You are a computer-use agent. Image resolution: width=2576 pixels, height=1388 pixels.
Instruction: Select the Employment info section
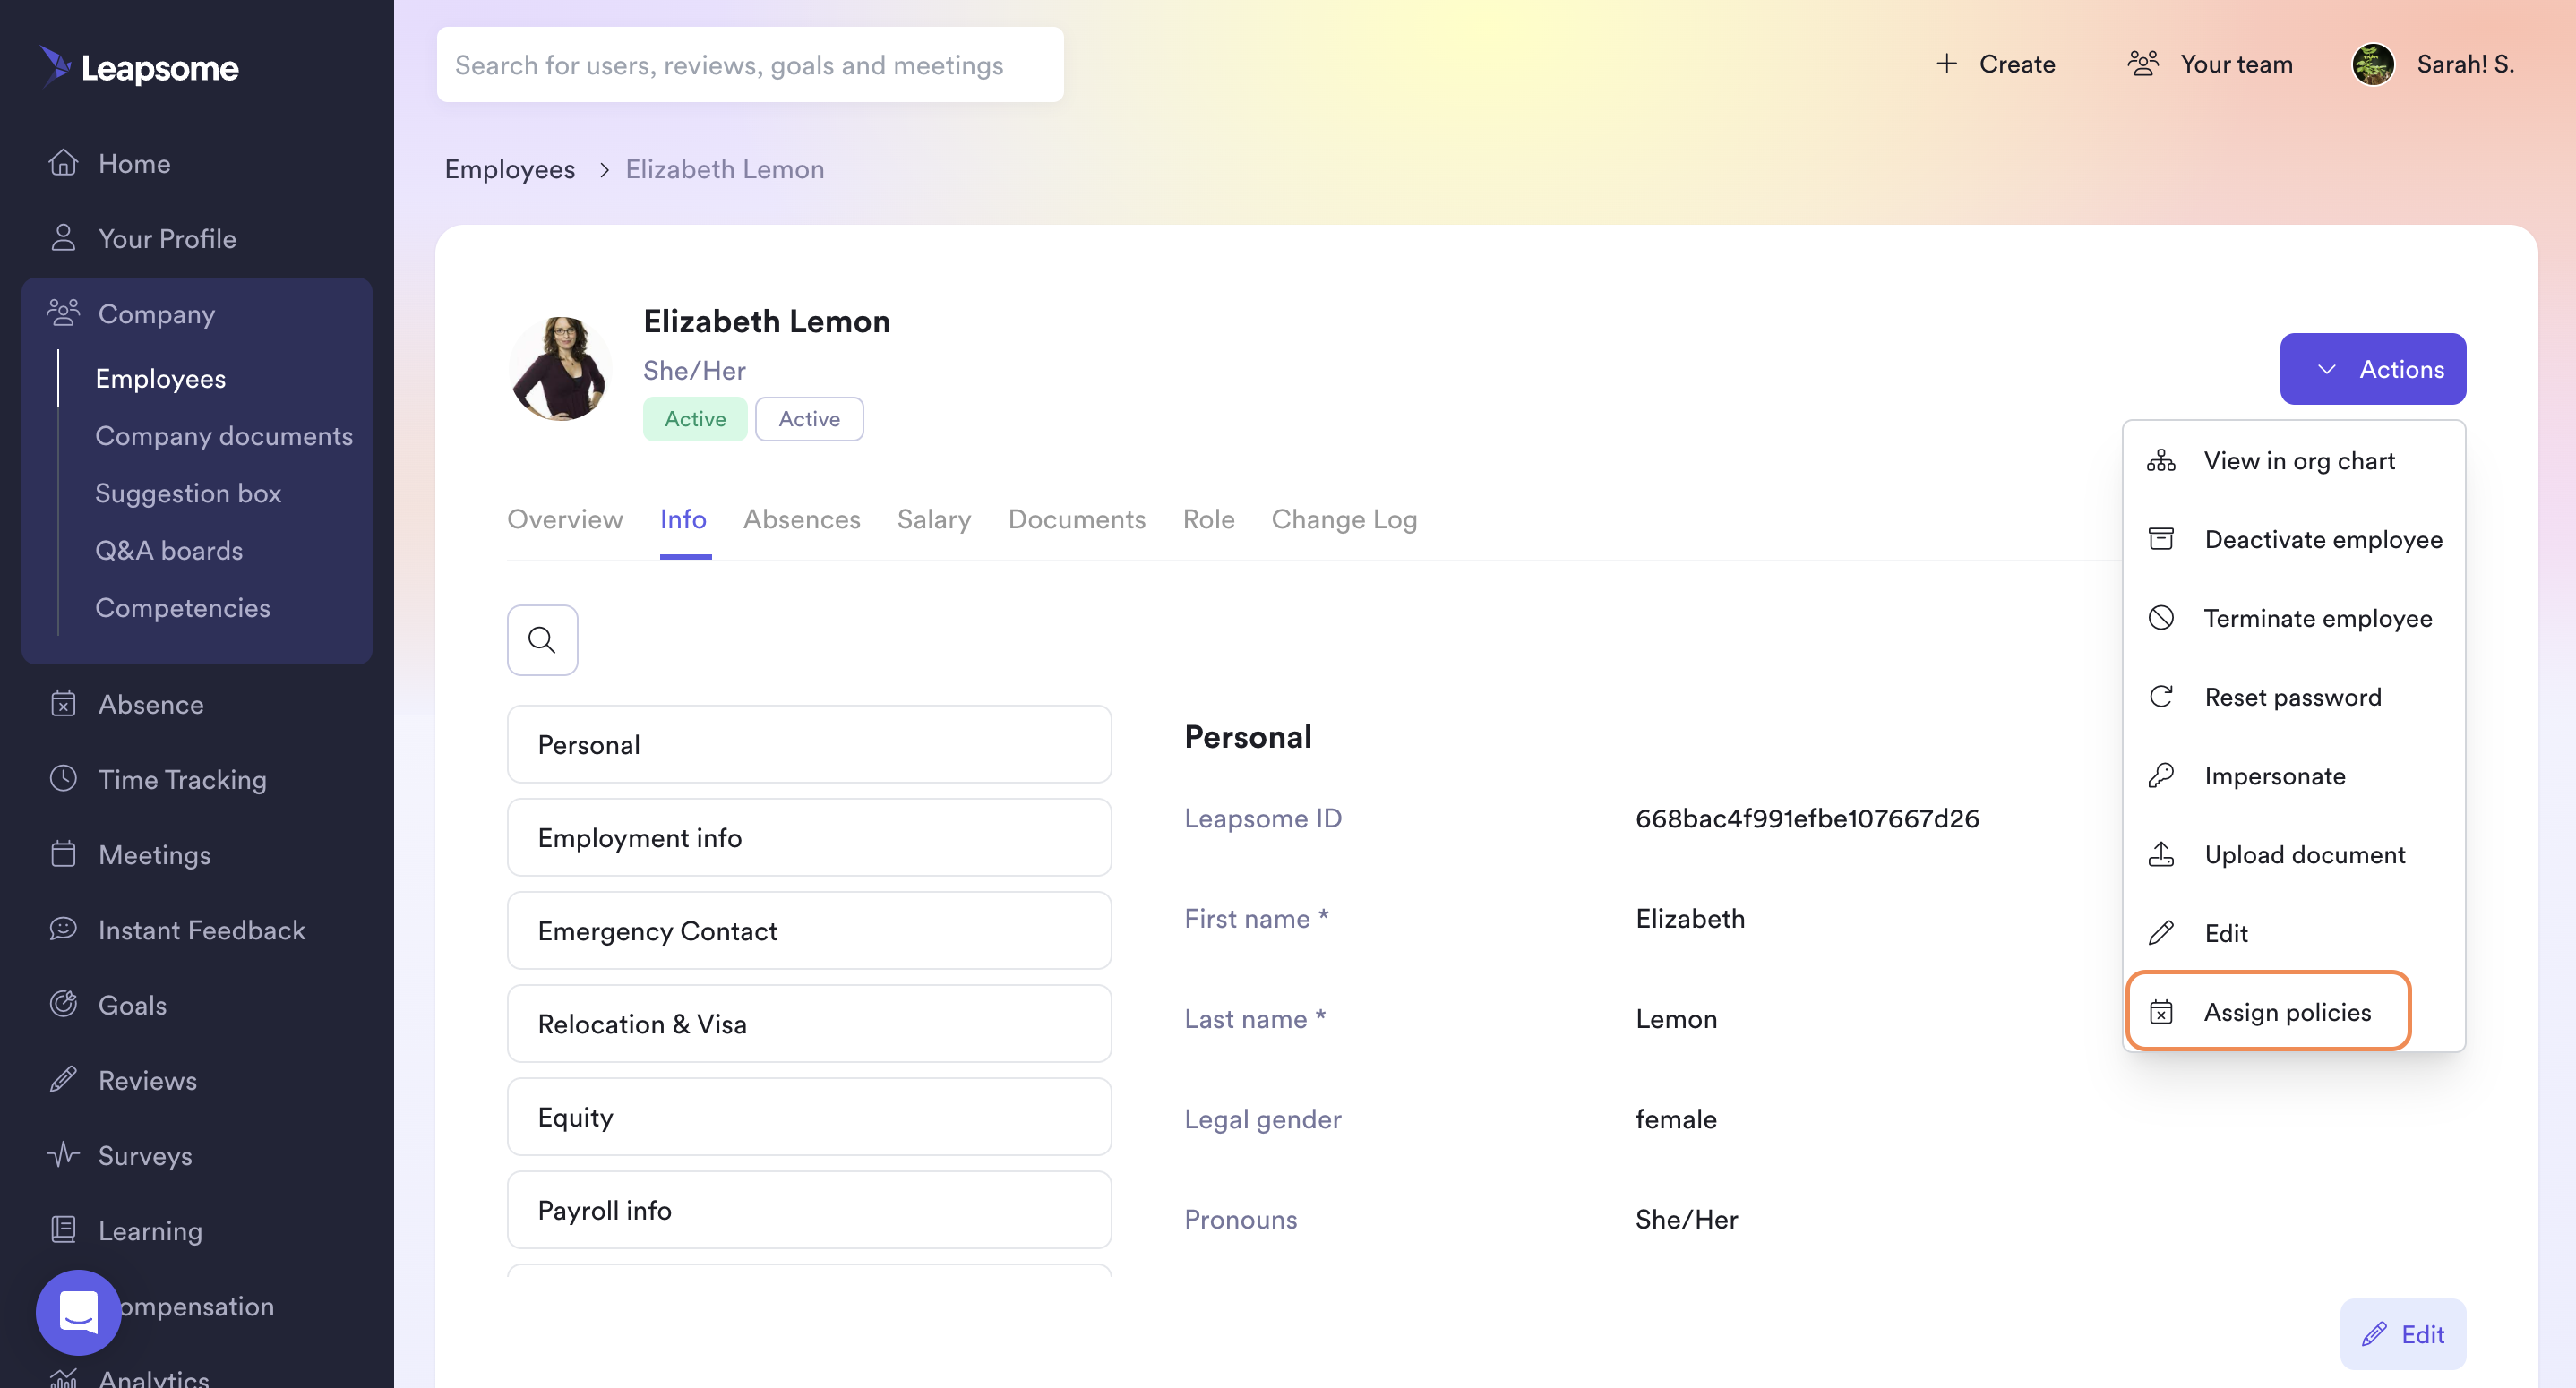click(809, 837)
